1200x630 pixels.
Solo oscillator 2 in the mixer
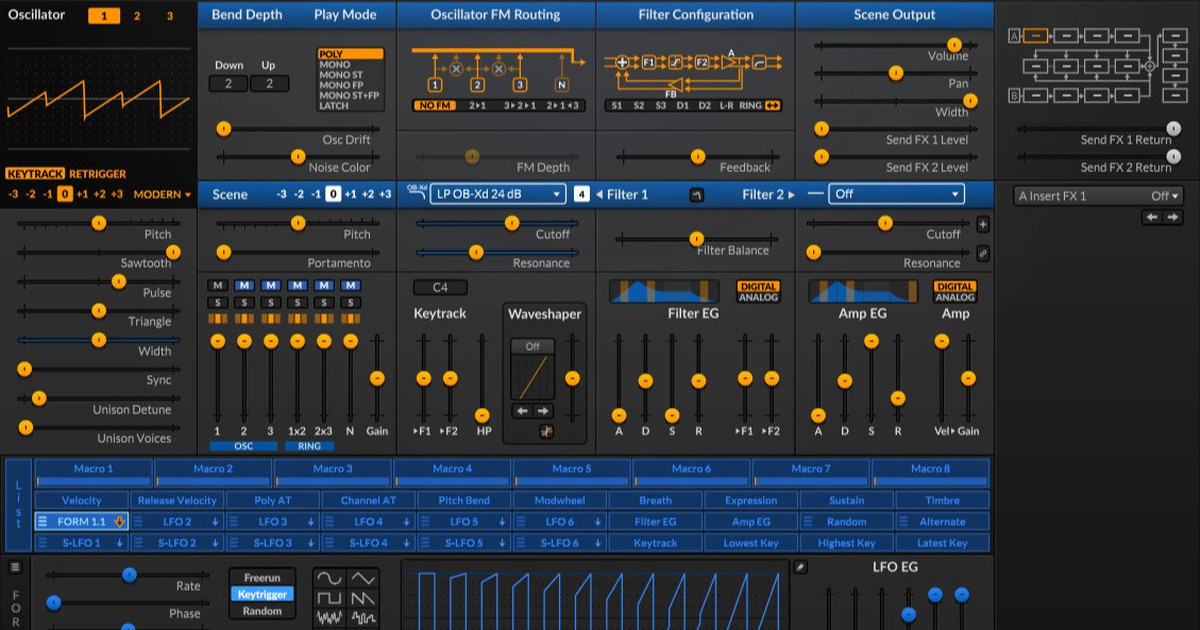244,302
